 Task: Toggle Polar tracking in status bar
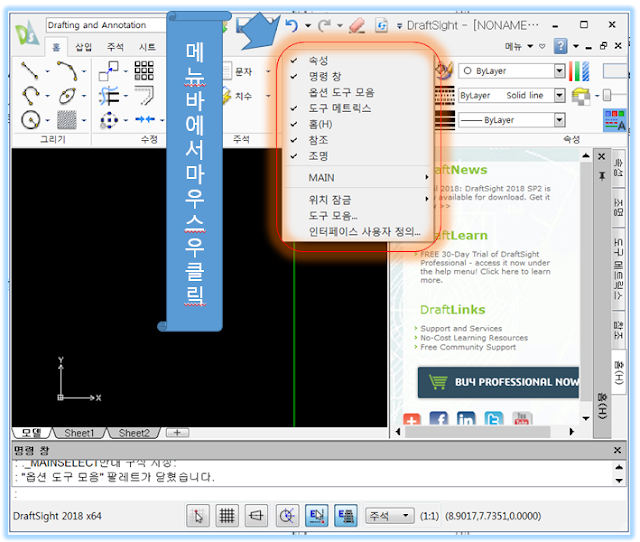[287, 515]
